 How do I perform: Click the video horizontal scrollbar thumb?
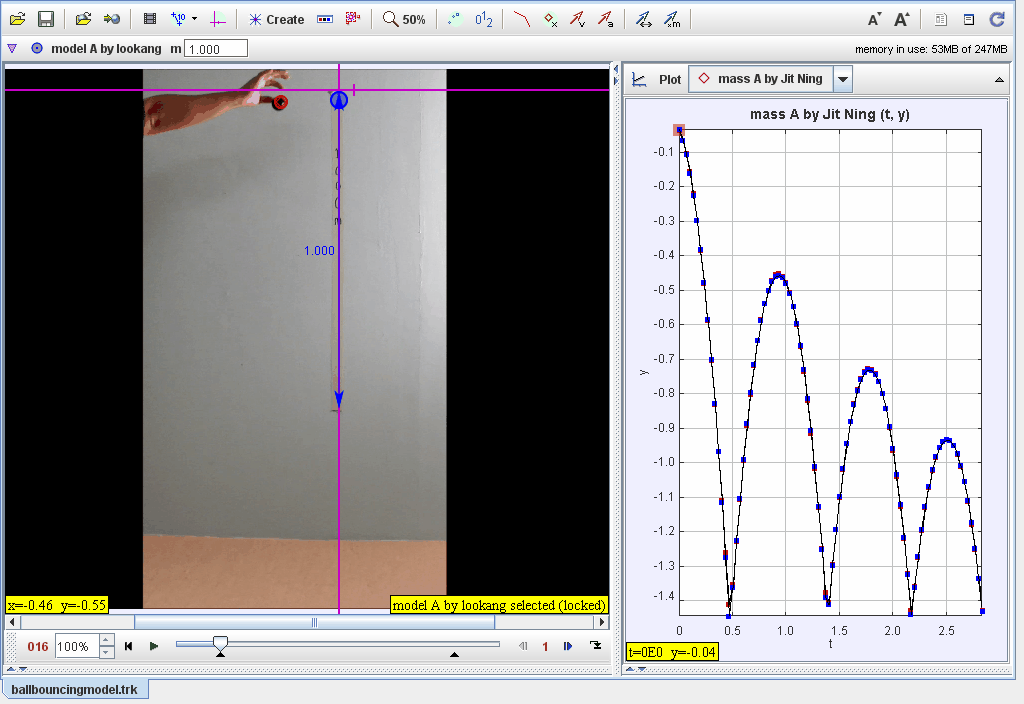point(314,622)
